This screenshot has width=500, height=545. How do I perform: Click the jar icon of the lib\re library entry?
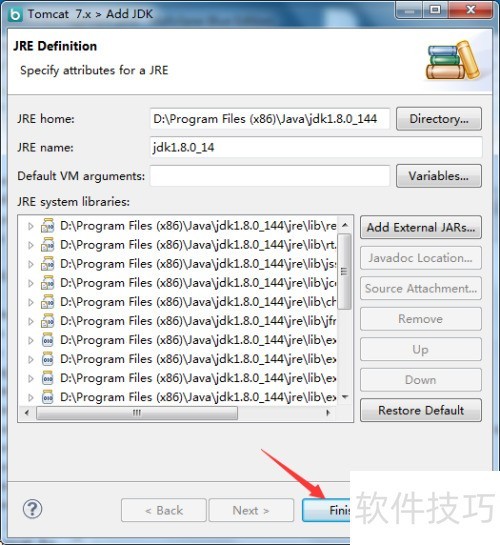pyautogui.click(x=48, y=226)
